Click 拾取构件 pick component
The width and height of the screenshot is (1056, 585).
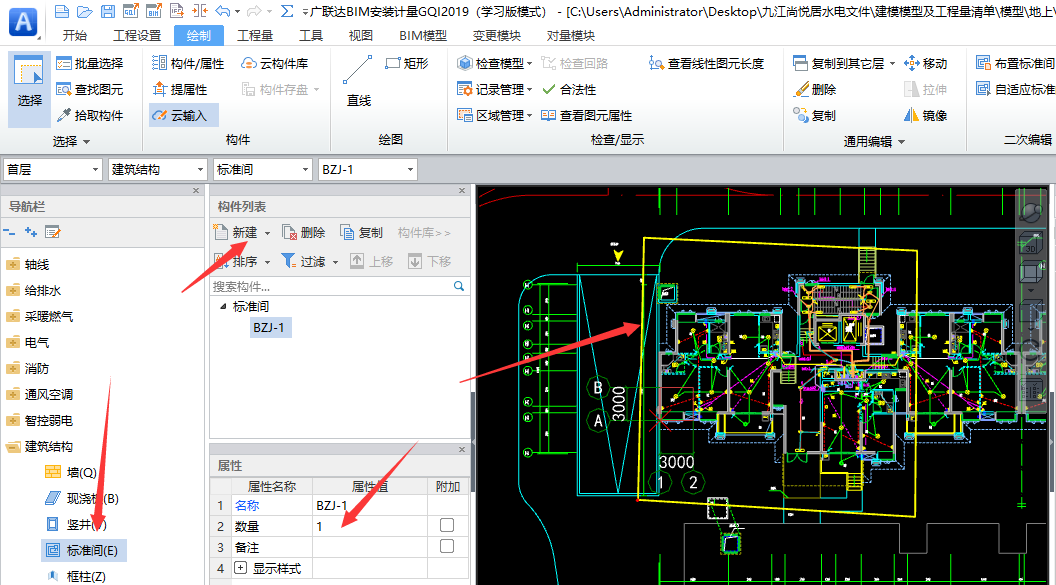[x=90, y=116]
